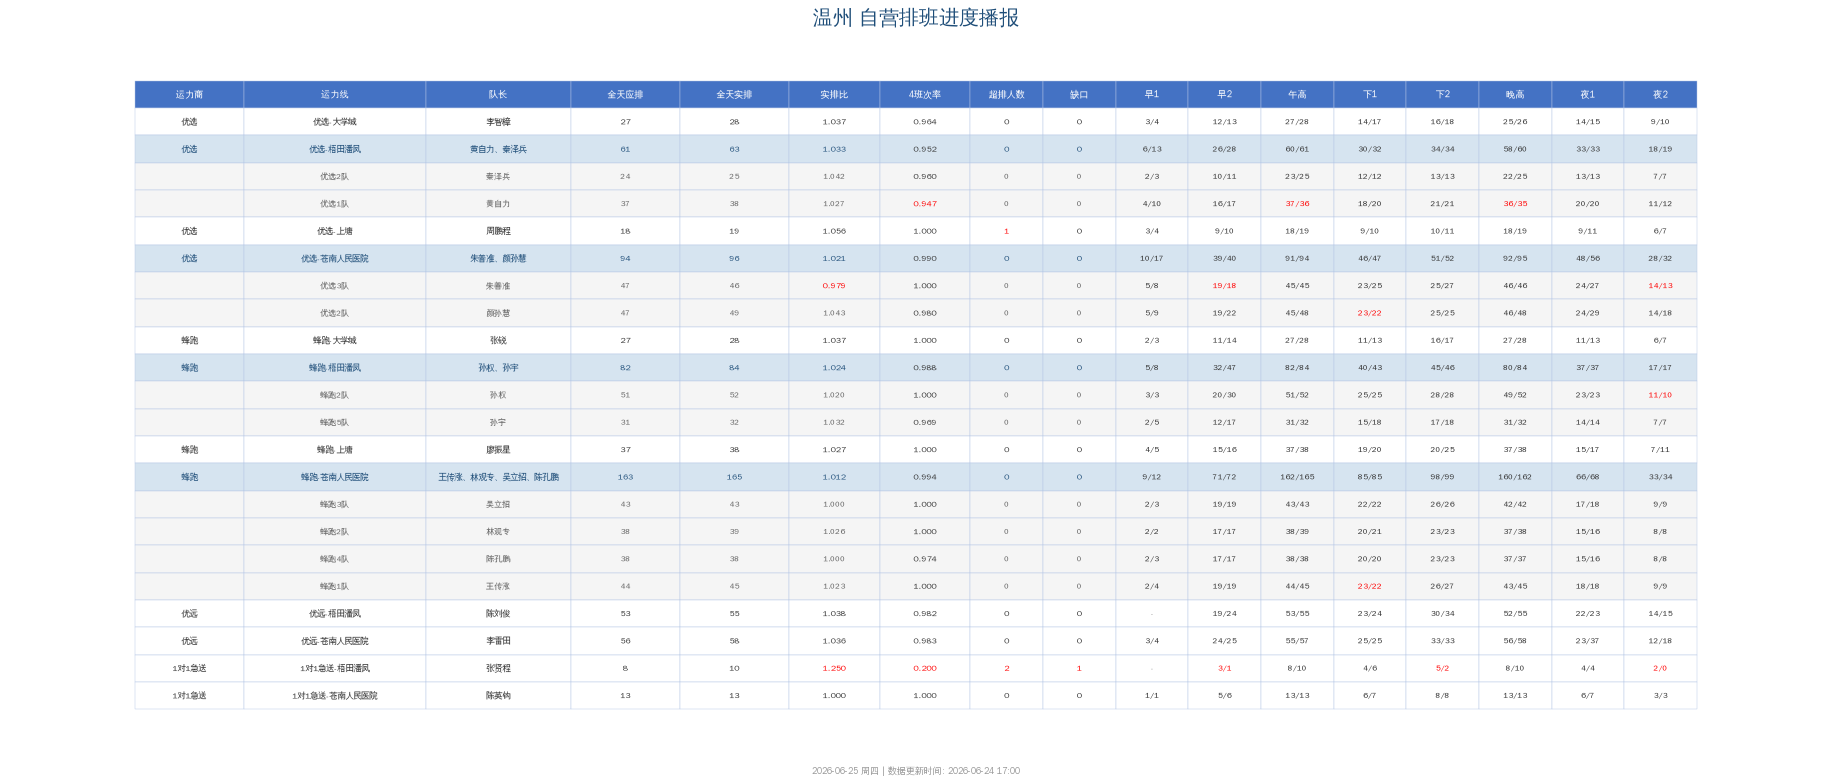Select the 1对1急送-梧田潘凤 line cell
The height and width of the screenshot is (784, 1832).
coord(334,668)
